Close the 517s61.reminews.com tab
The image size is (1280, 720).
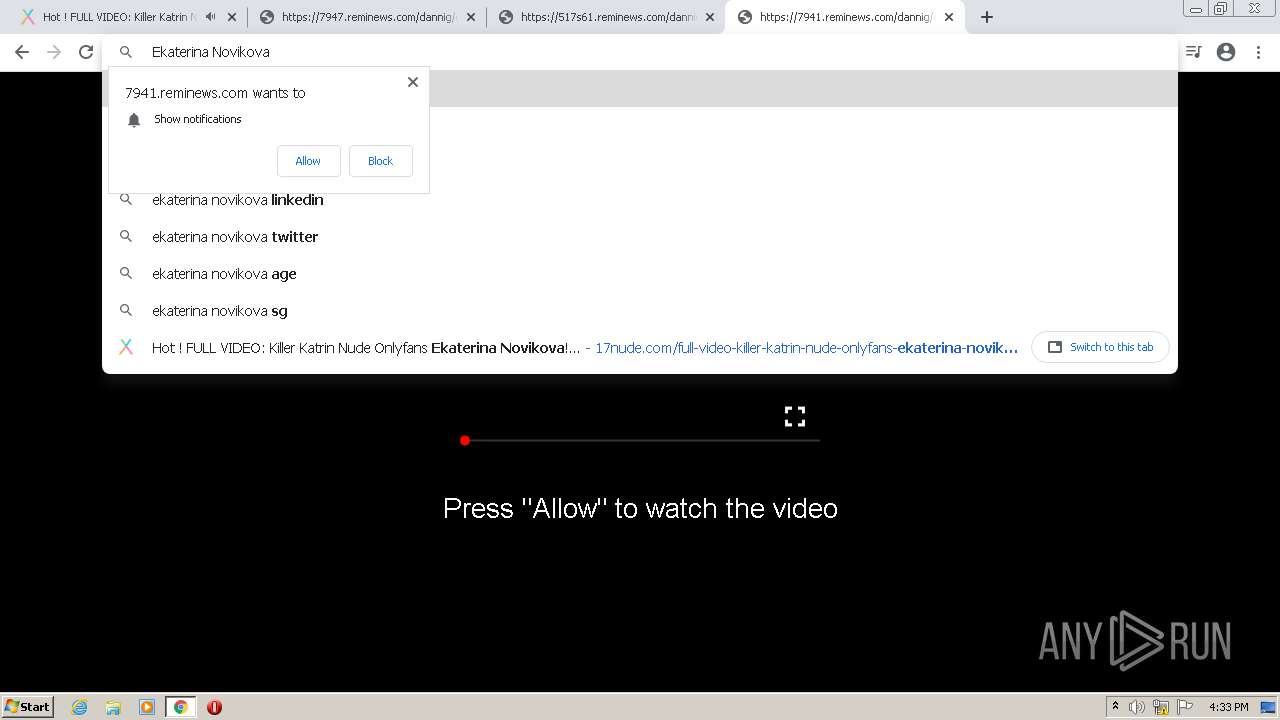point(710,17)
